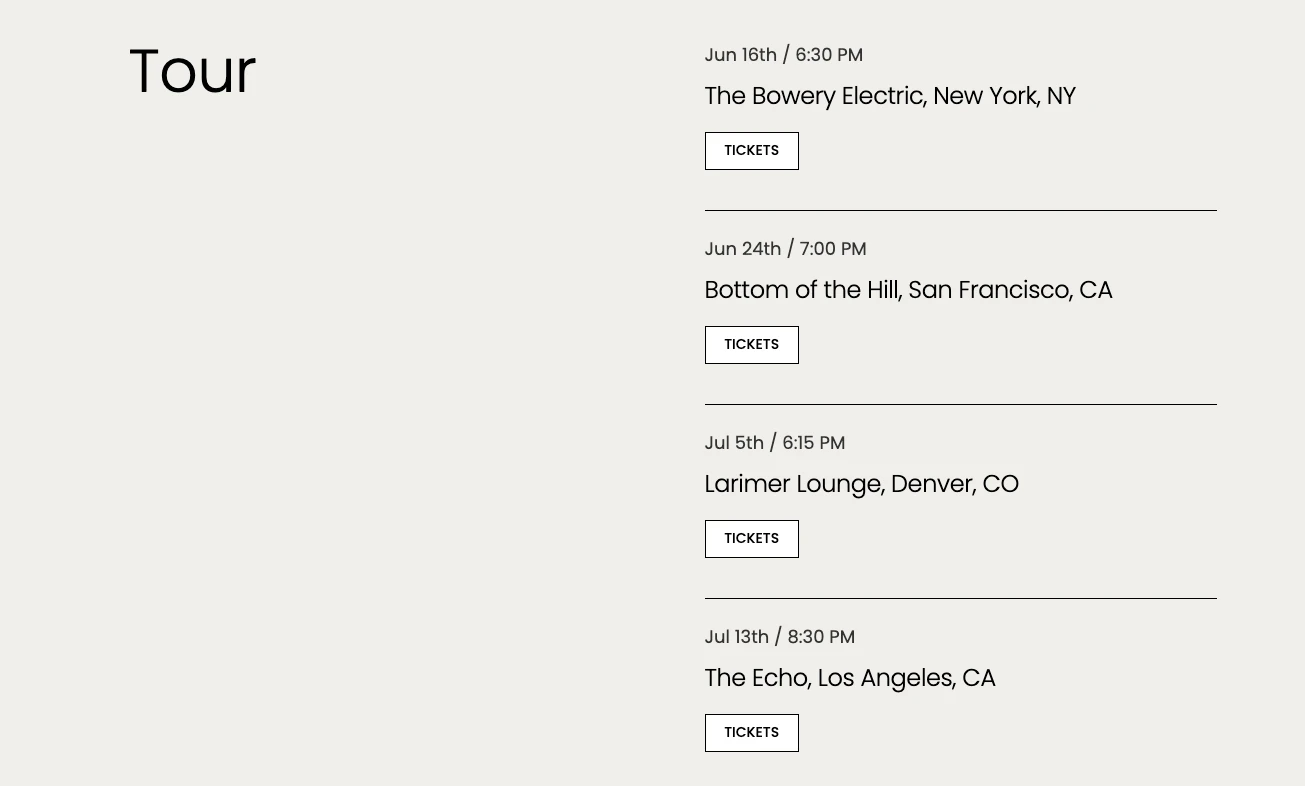Viewport: 1305px width, 786px height.
Task: Click the Tour page heading
Action: coord(192,71)
